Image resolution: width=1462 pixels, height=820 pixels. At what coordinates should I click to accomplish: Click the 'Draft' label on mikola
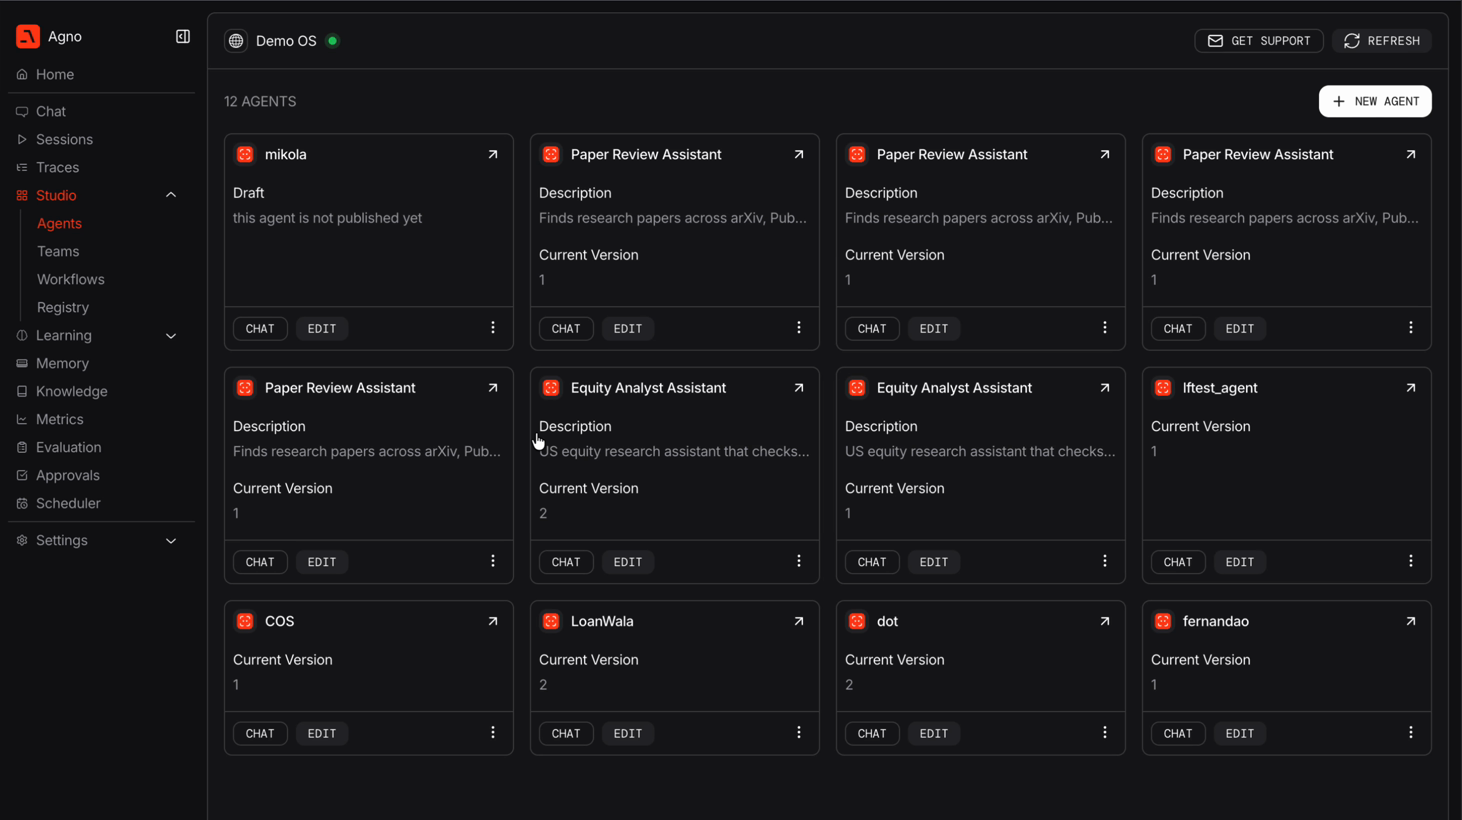click(249, 193)
